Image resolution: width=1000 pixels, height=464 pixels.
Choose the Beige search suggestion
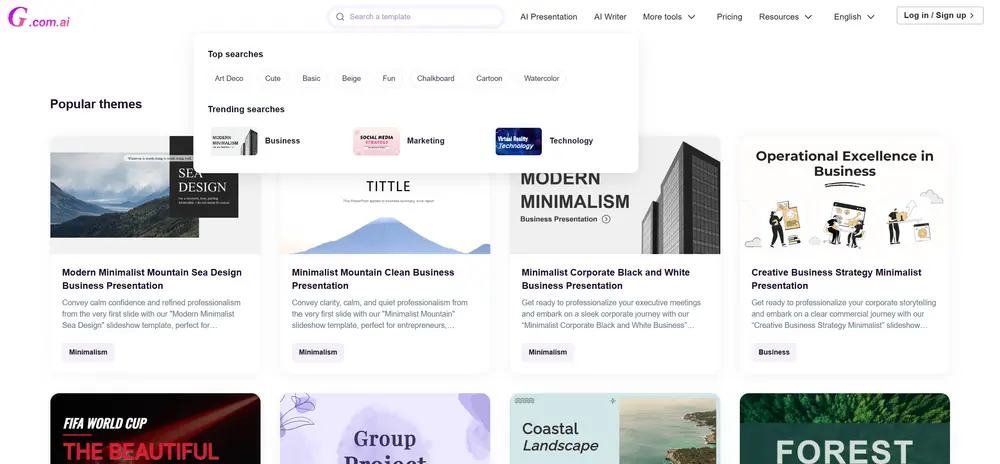pos(351,78)
